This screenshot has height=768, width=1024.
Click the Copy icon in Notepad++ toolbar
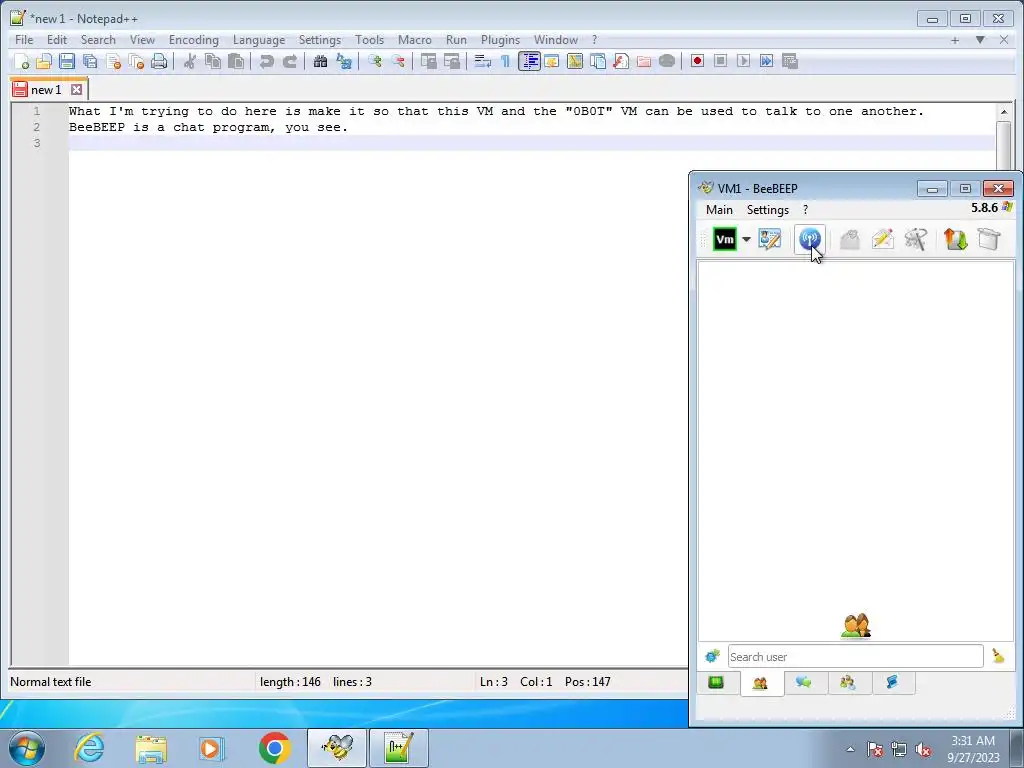pyautogui.click(x=213, y=61)
